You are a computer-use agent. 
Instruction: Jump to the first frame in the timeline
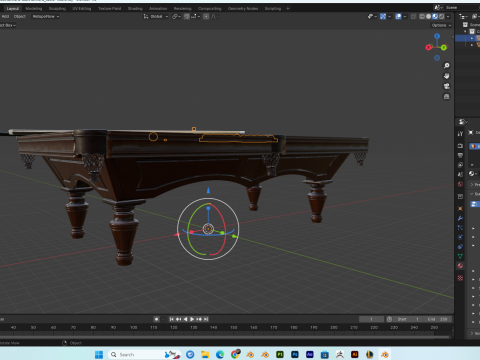point(172,319)
